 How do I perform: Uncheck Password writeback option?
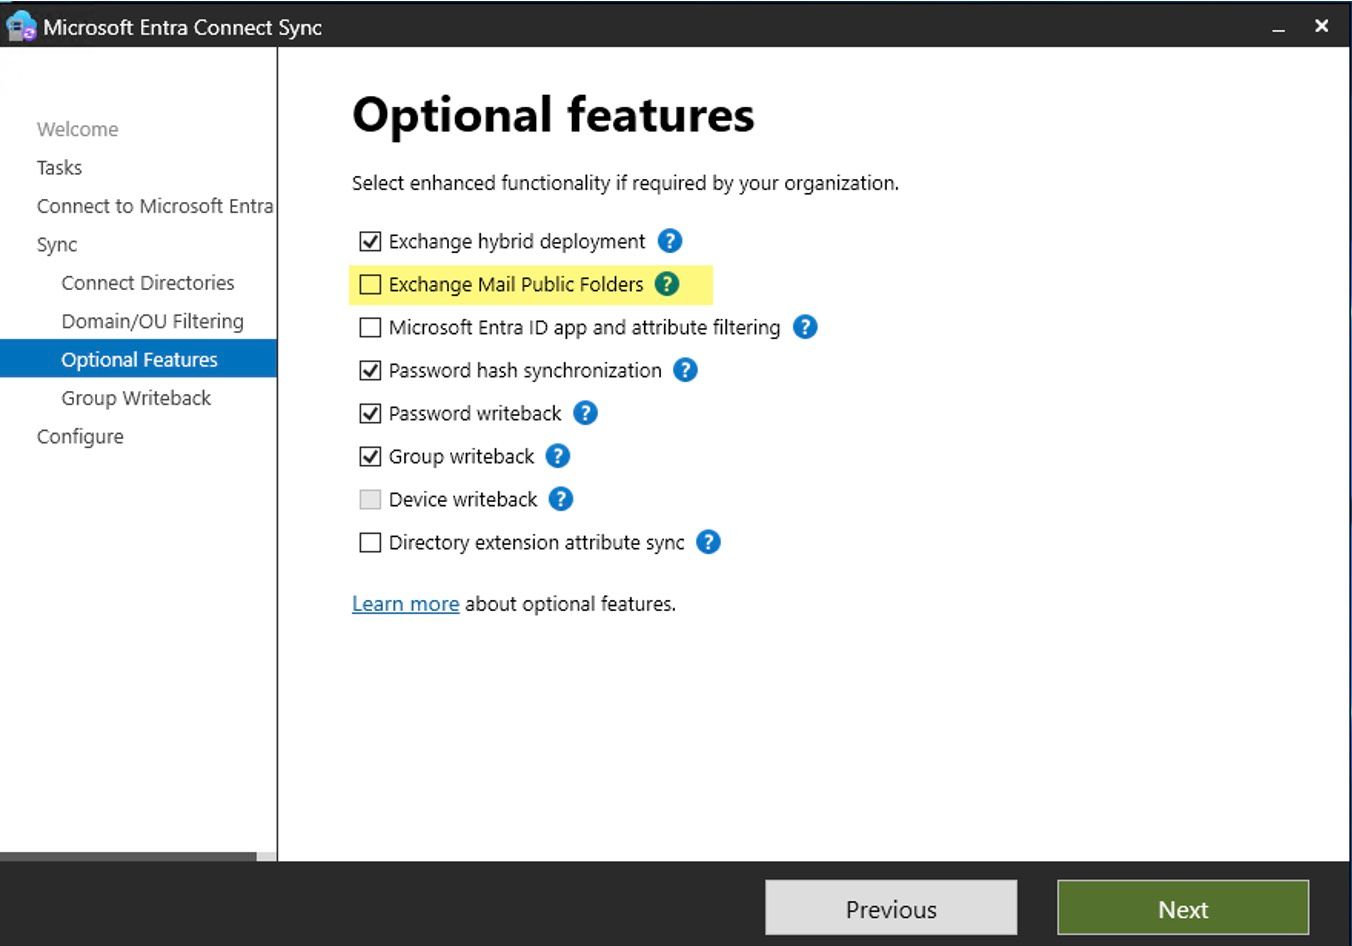pyautogui.click(x=370, y=413)
